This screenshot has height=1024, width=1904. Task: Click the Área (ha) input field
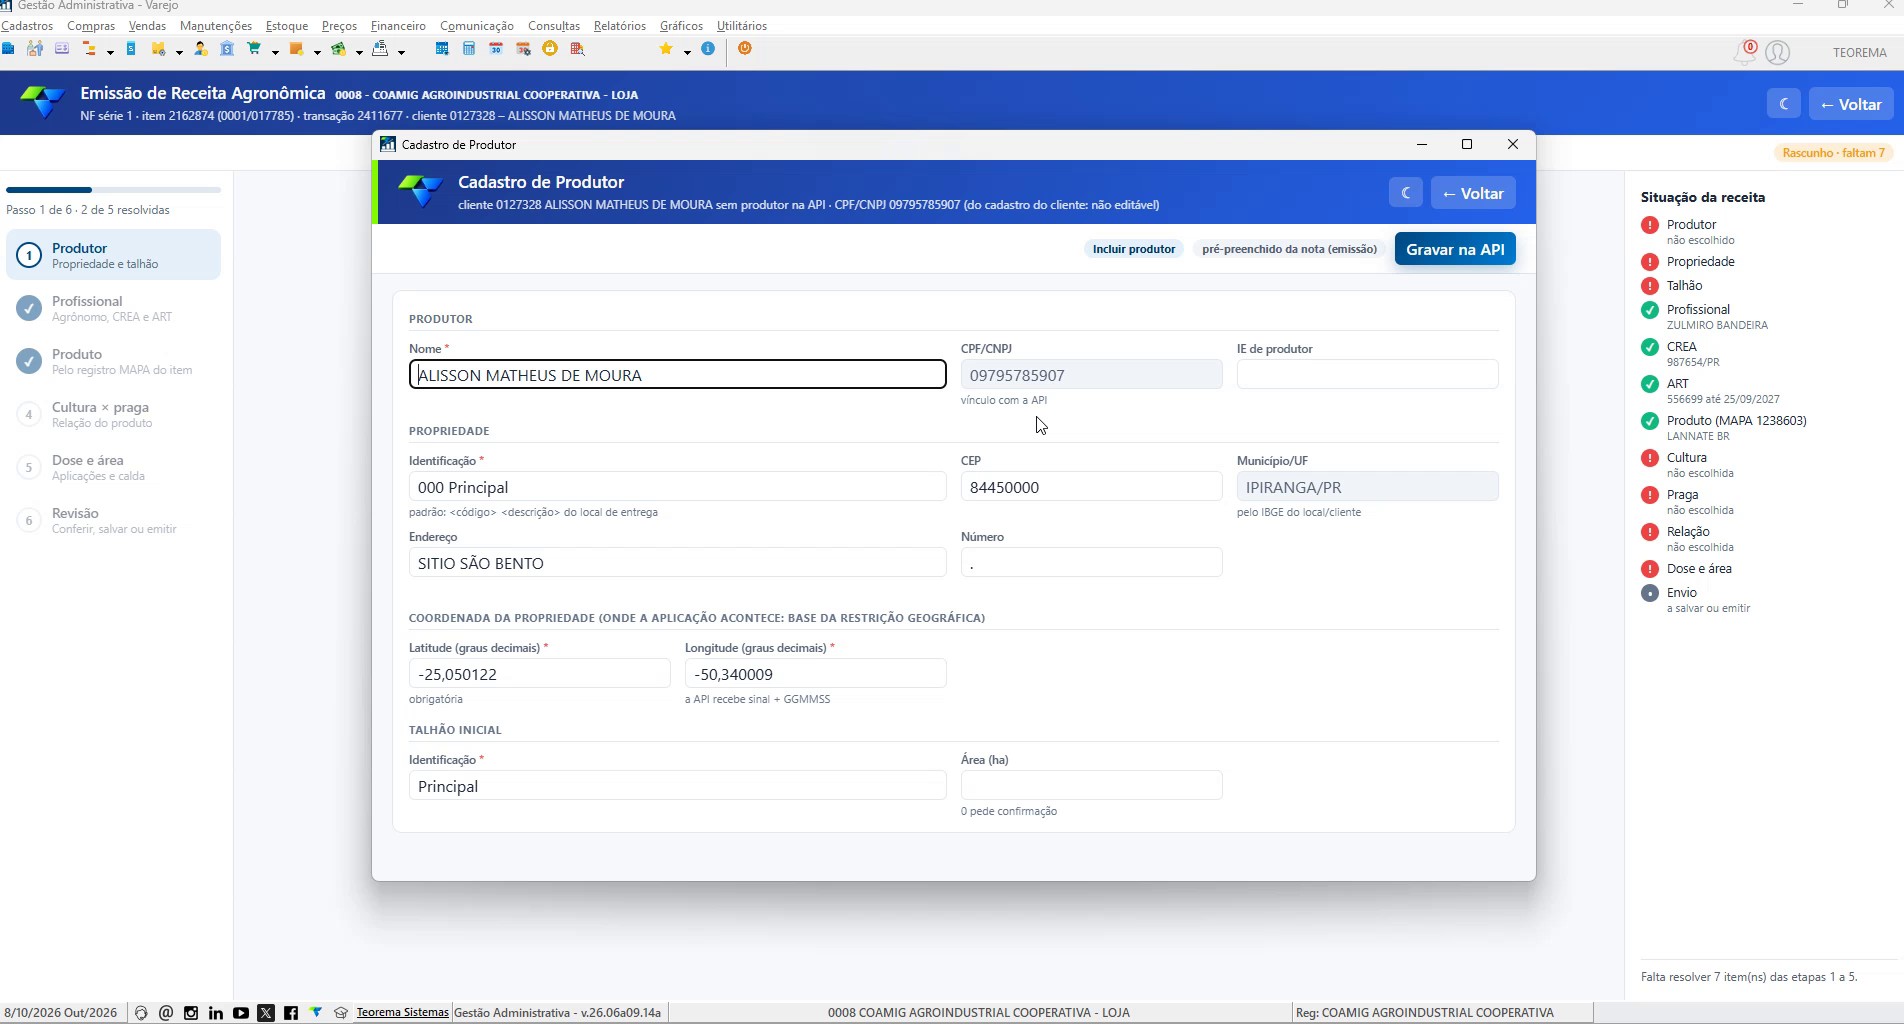tap(1091, 786)
